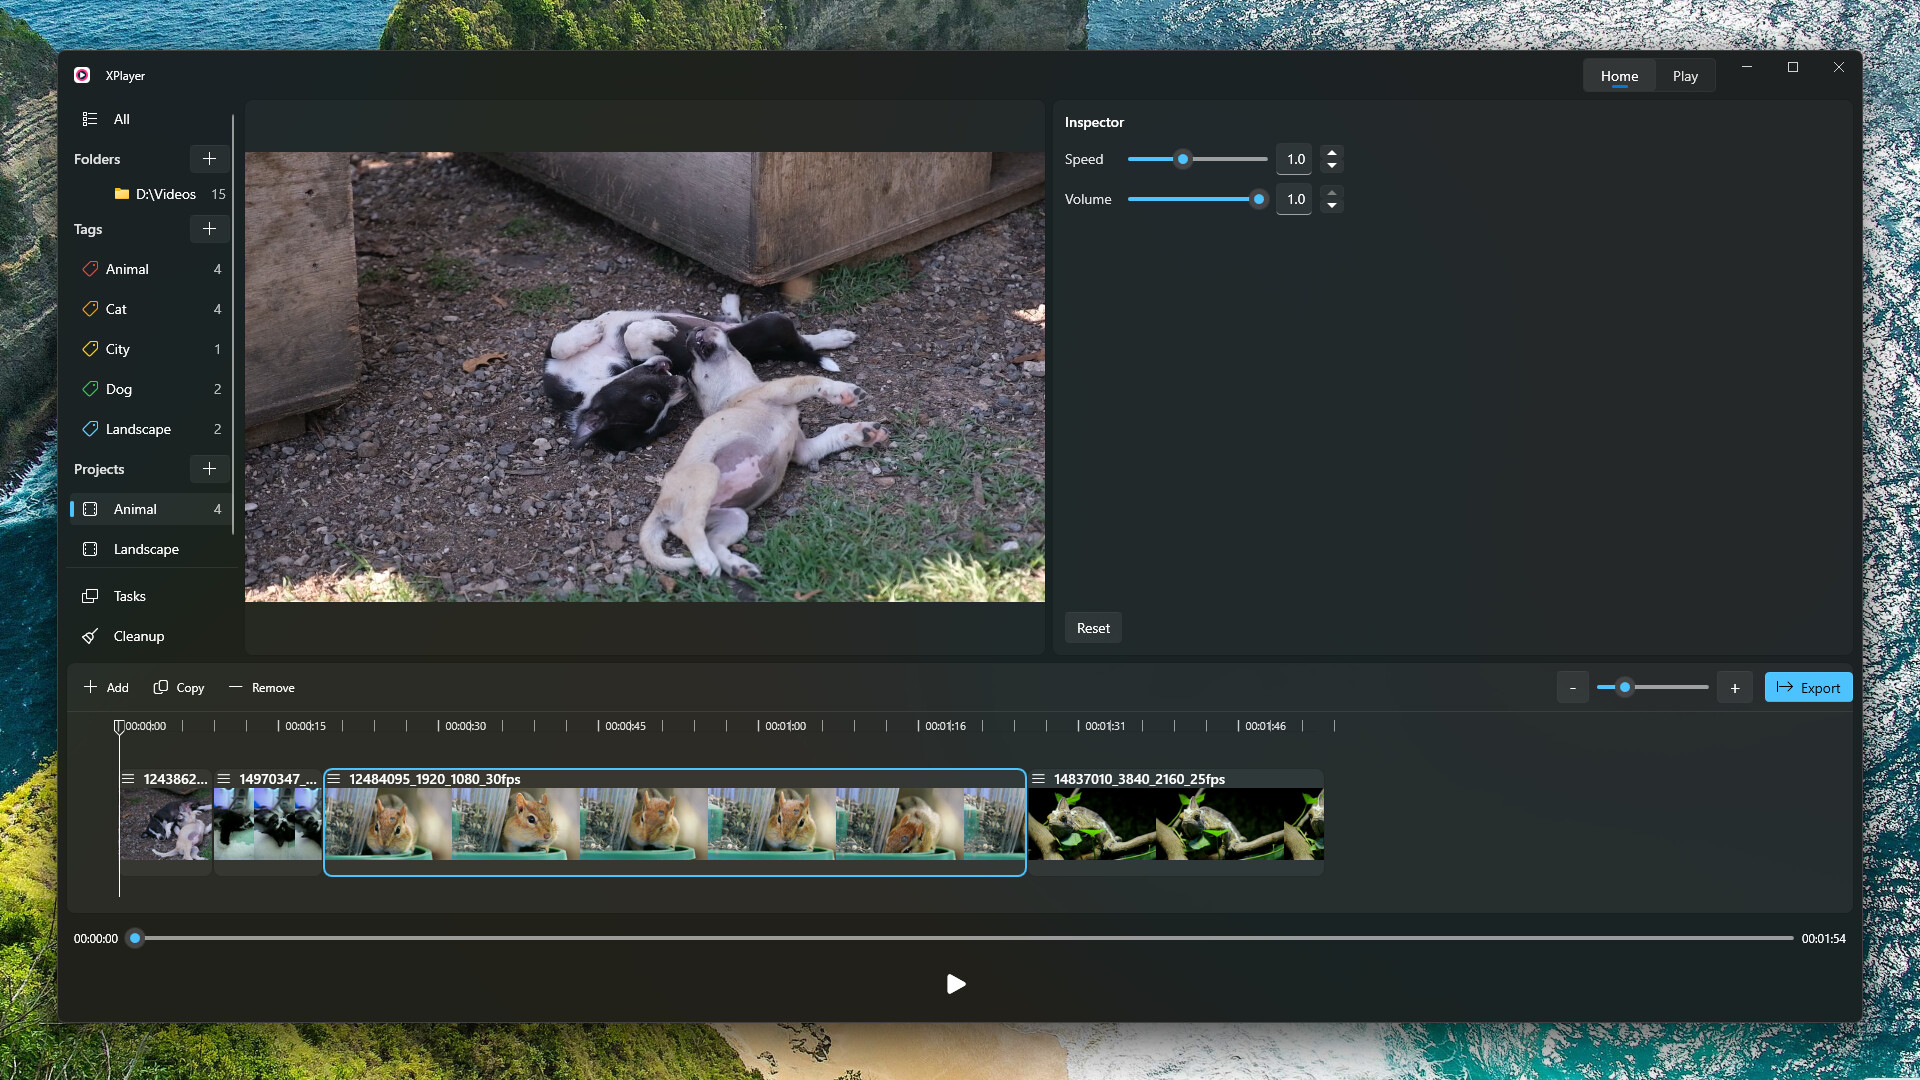The image size is (1920, 1080).
Task: Click timeline zoom-out minus button
Action: pyautogui.click(x=1573, y=688)
